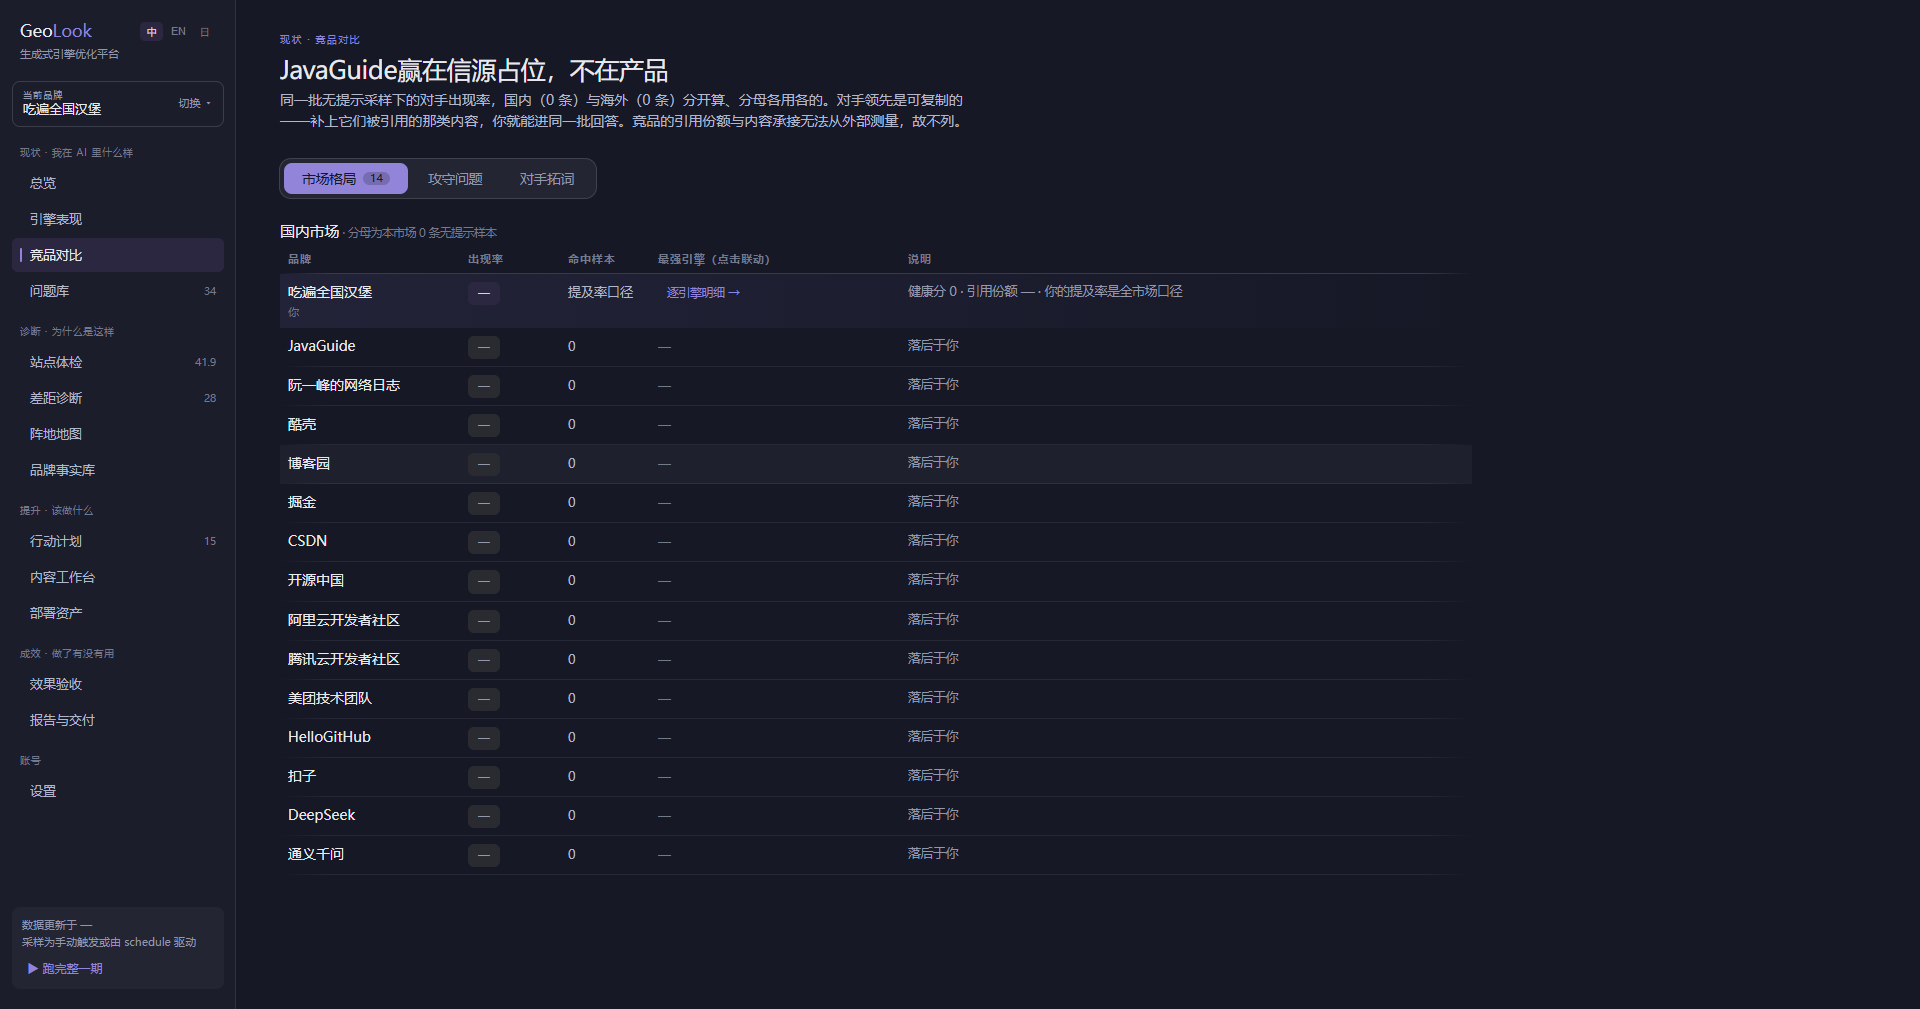Click the 现状 breadcrumb
The height and width of the screenshot is (1009, 1920).
click(x=290, y=40)
